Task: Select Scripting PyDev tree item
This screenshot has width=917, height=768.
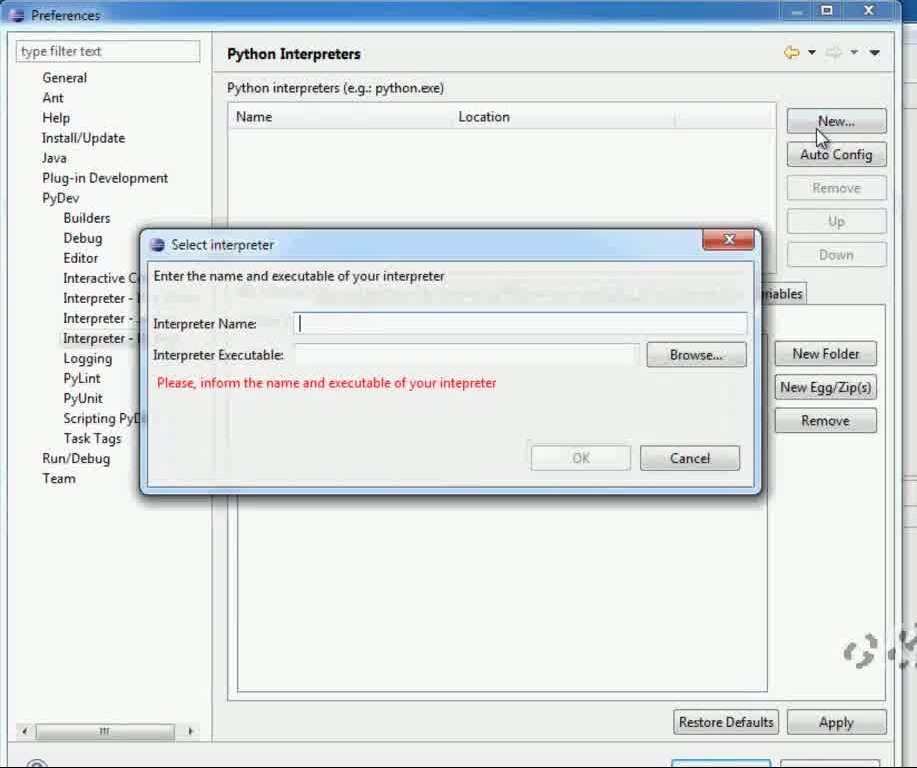Action: [x=103, y=419]
